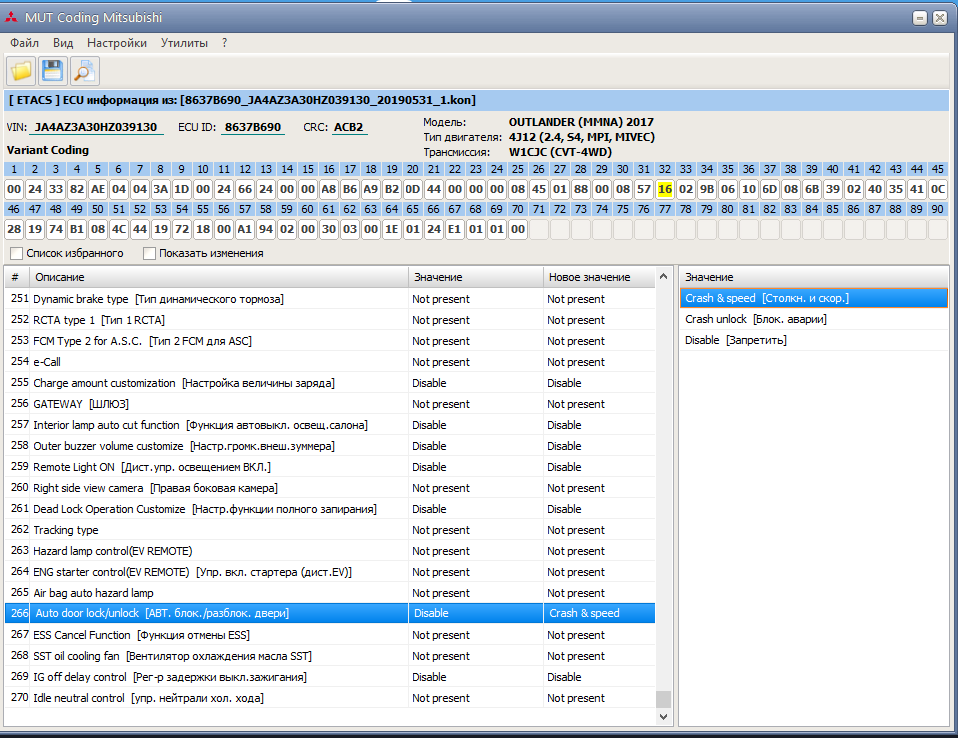The width and height of the screenshot is (958, 738).
Task: Select row 257 Interior lamp auto cut function
Action: (330, 425)
